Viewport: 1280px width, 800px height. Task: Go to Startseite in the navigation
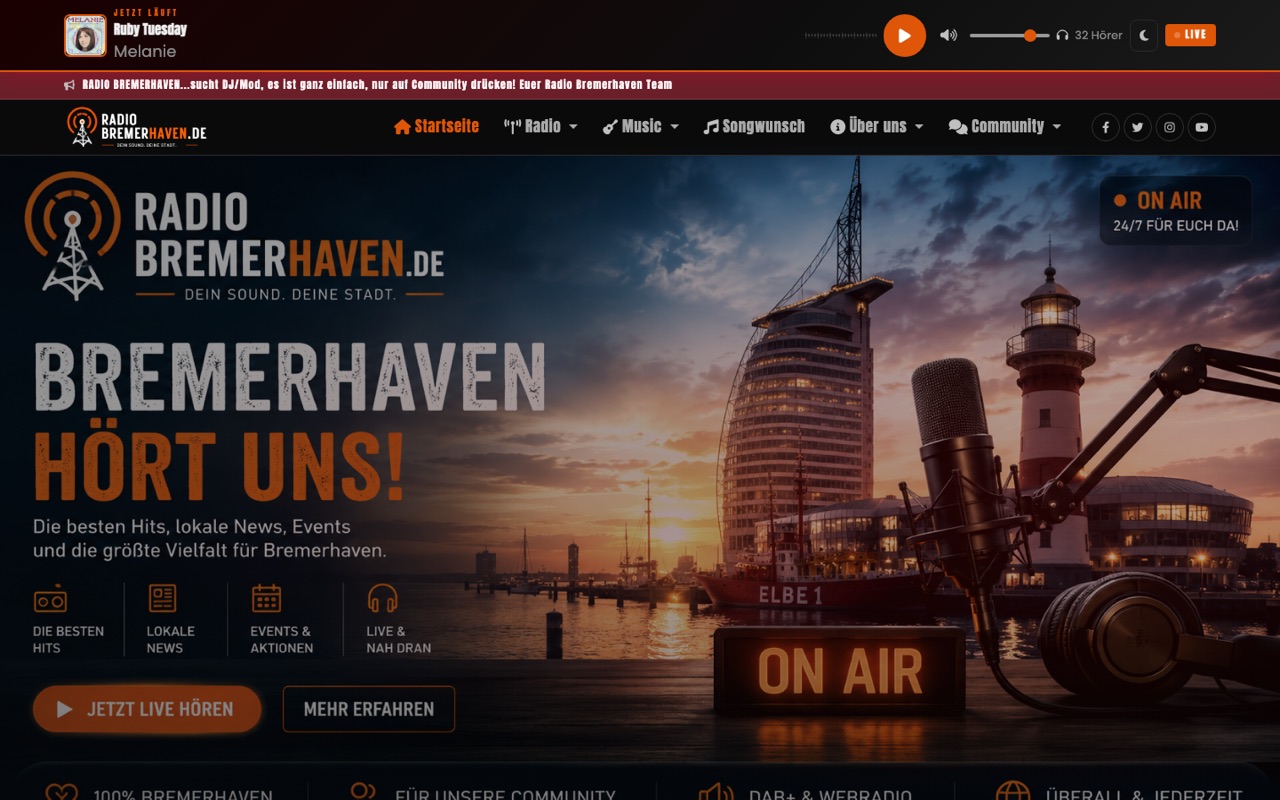click(436, 126)
